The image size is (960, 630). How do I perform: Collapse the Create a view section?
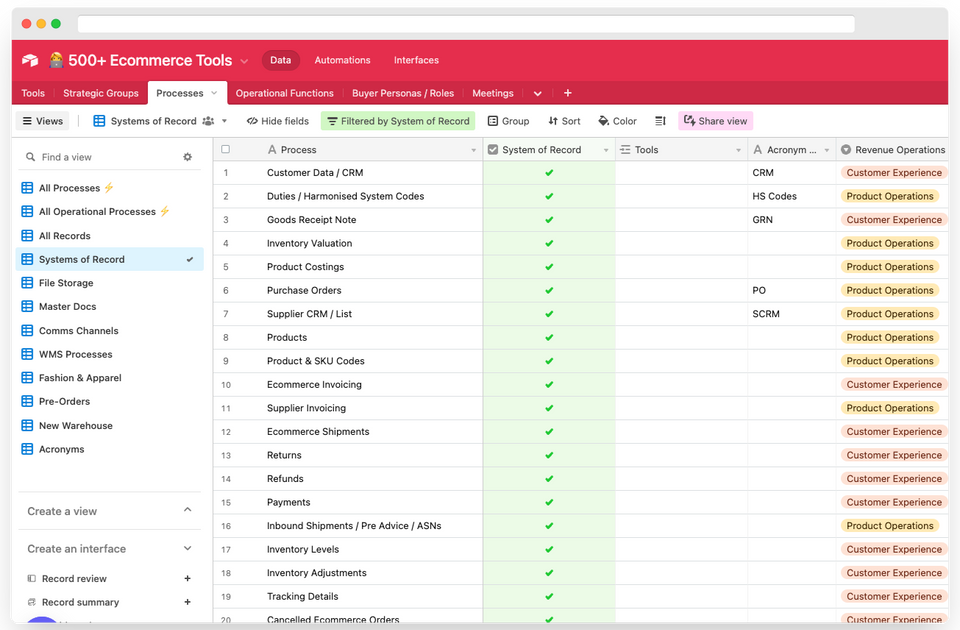(187, 511)
